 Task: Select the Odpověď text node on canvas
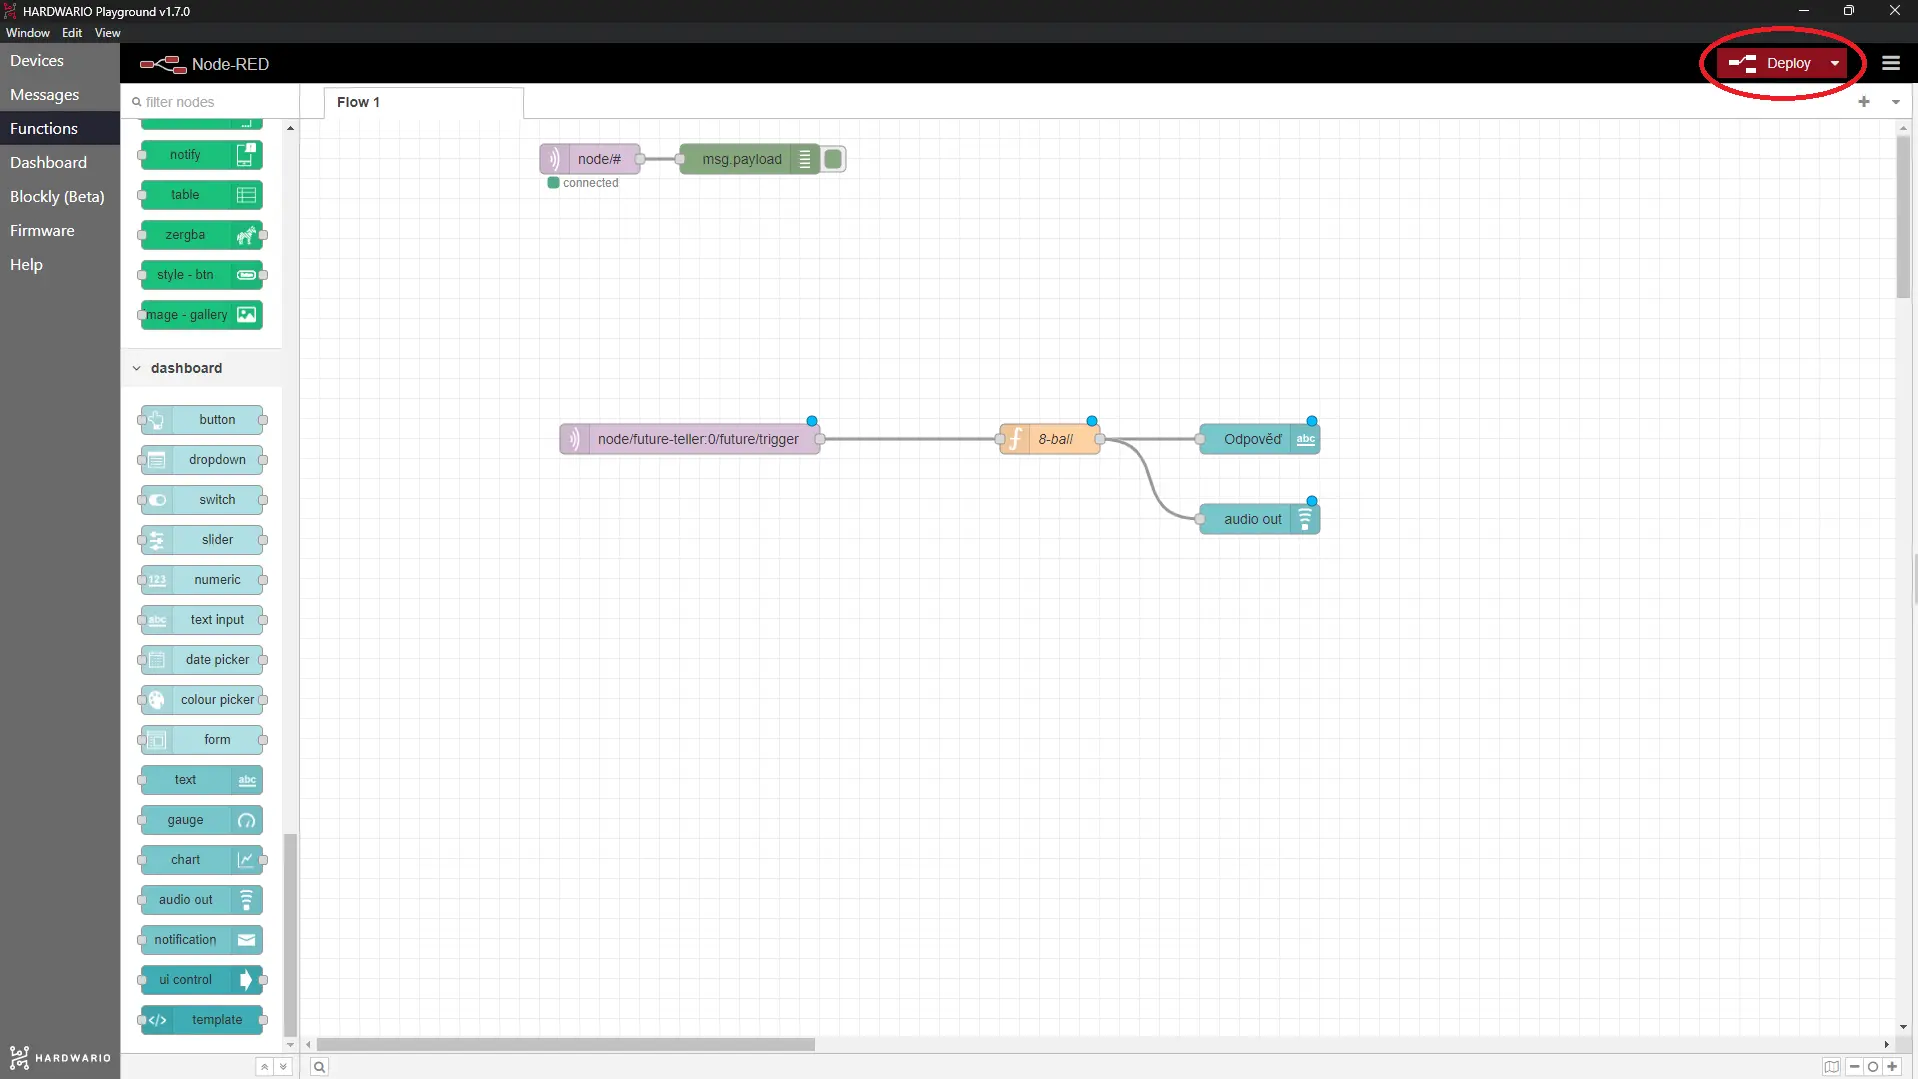pos(1259,439)
